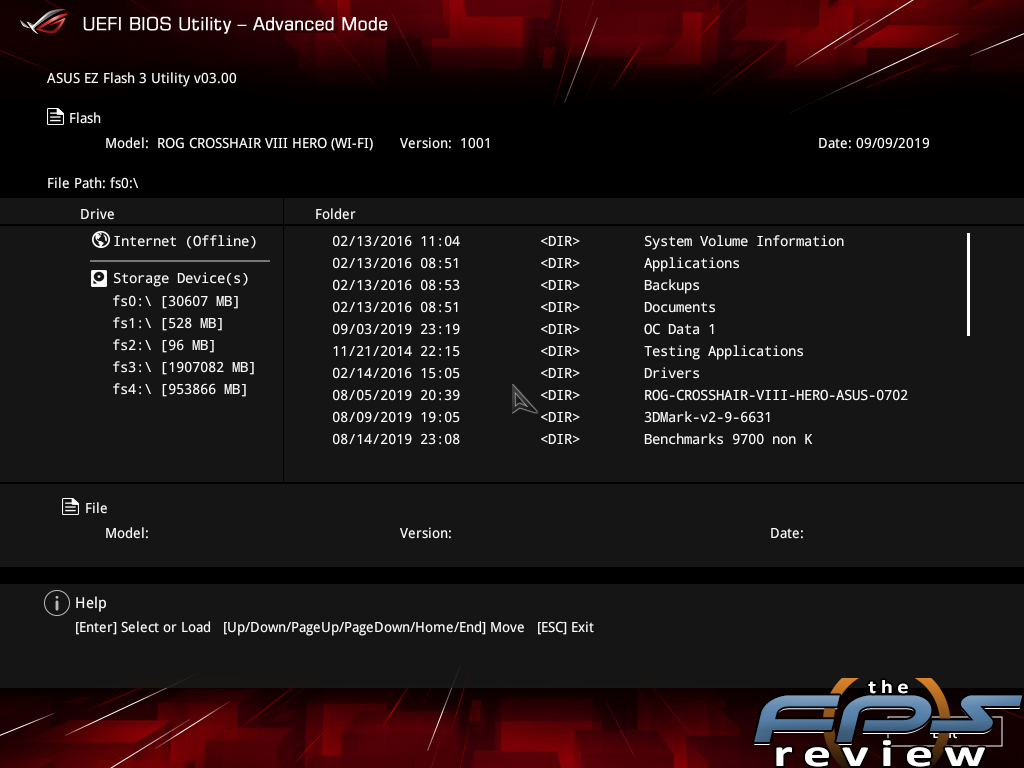
Task: Click the Drive column header
Action: pyautogui.click(x=97, y=214)
